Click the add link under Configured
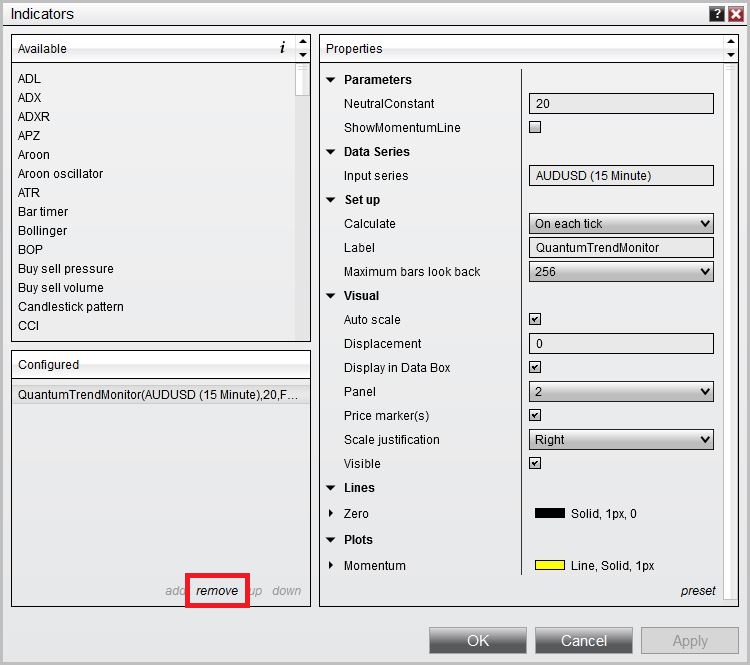Image resolution: width=750 pixels, height=665 pixels. click(x=175, y=590)
